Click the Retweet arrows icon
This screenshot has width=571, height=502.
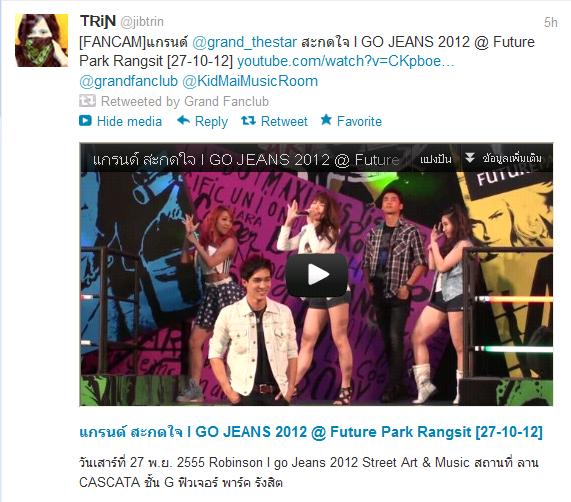(x=248, y=120)
